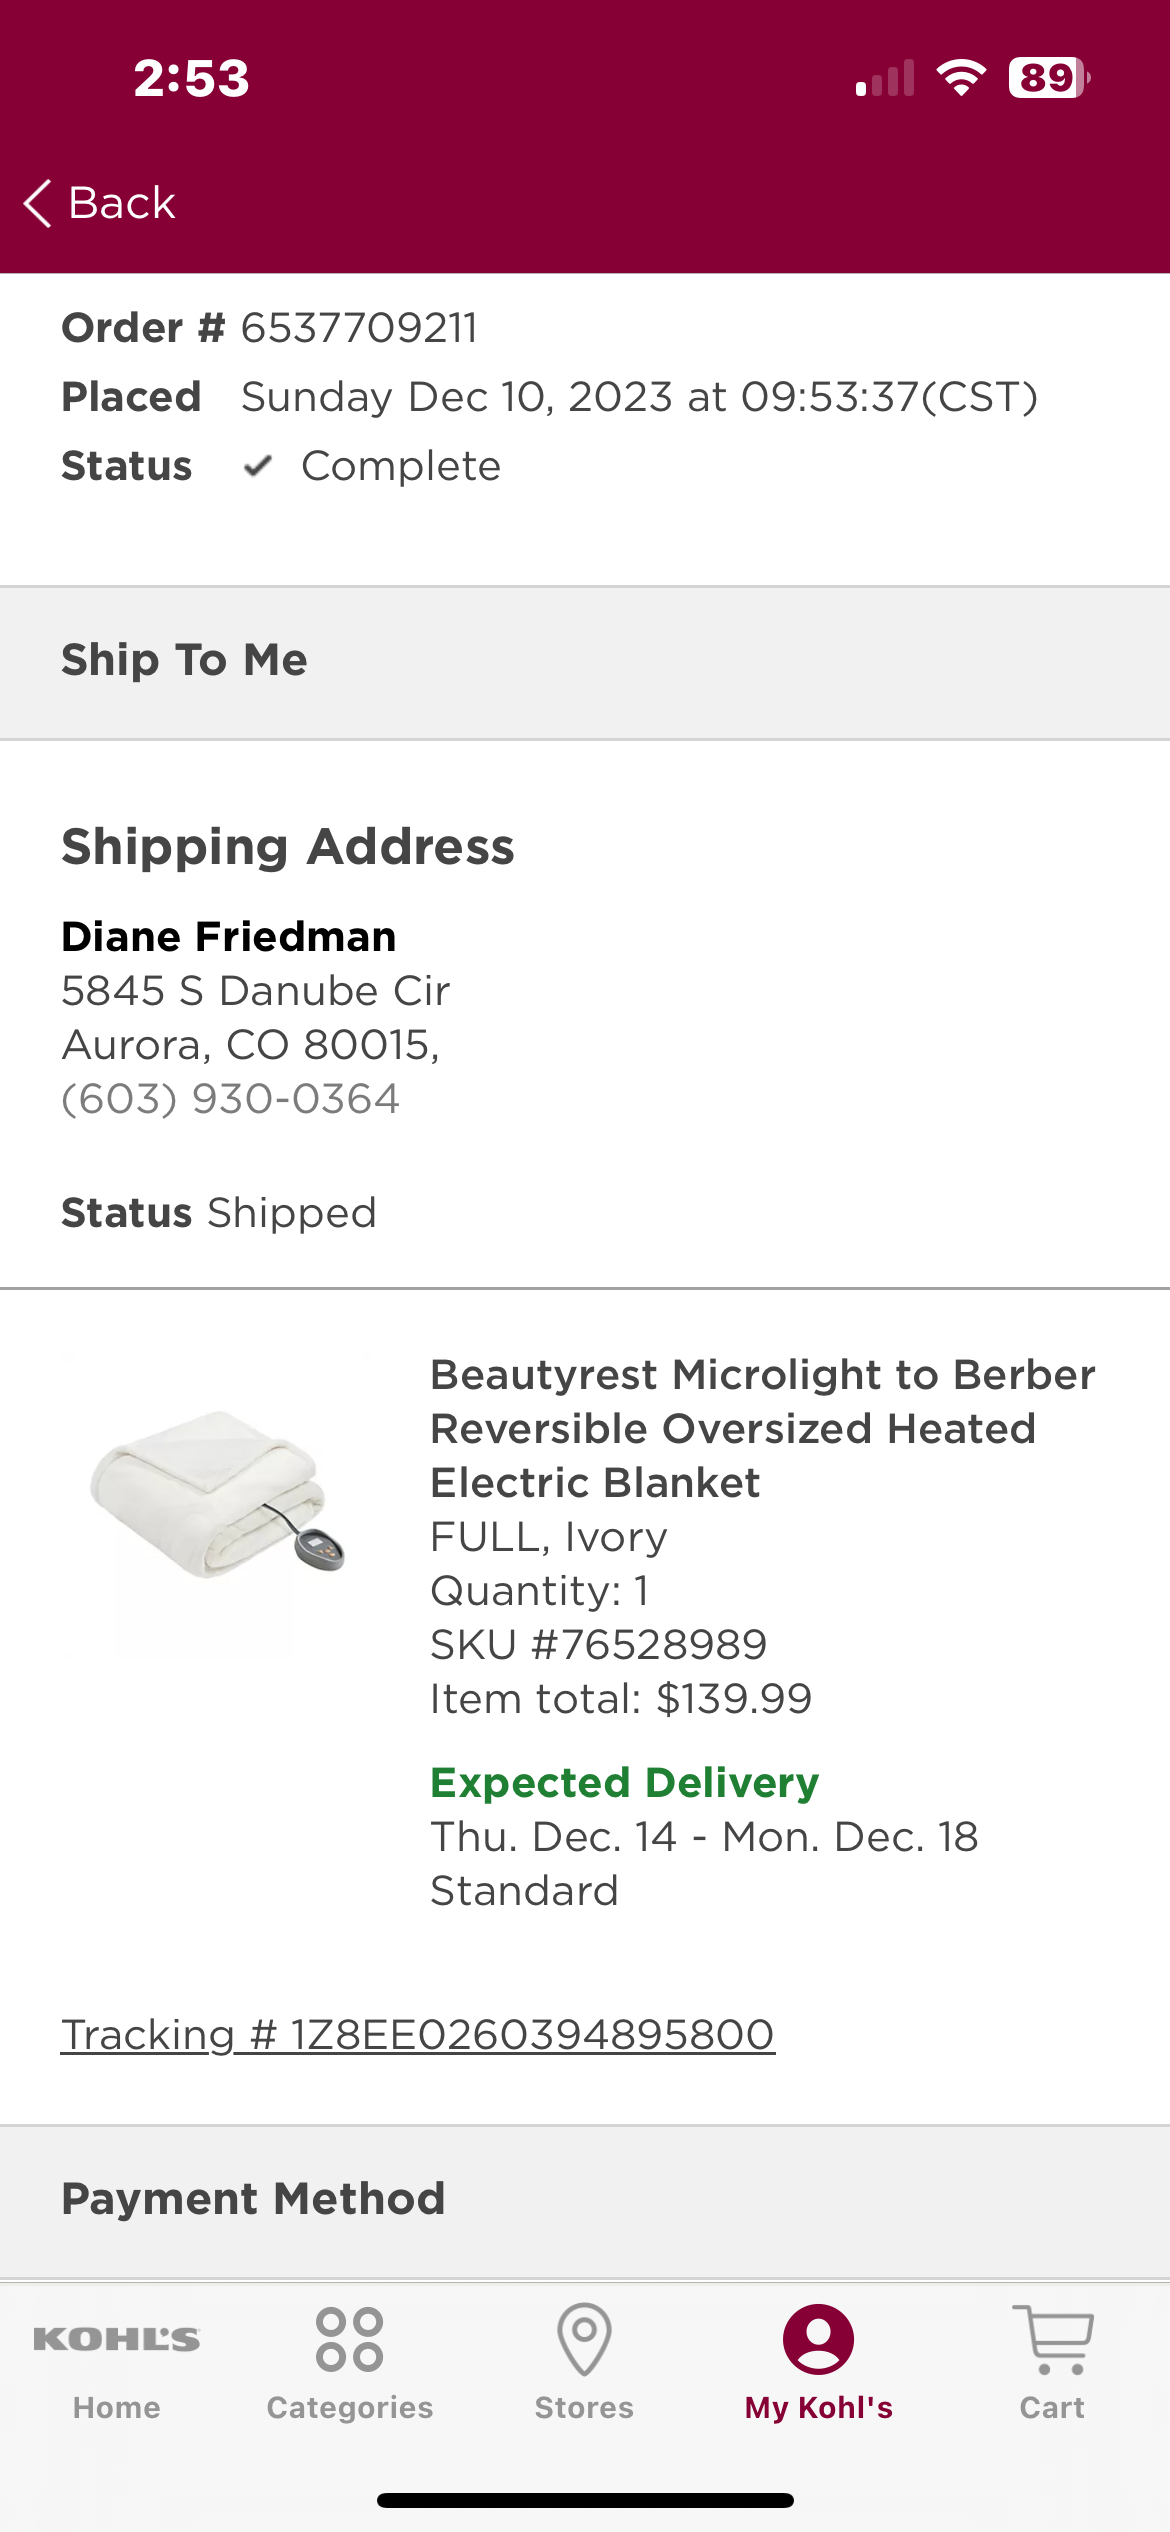This screenshot has height=2532, width=1170.
Task: Open the Beautyrest Heated Electric Blanket title
Action: (763, 1429)
